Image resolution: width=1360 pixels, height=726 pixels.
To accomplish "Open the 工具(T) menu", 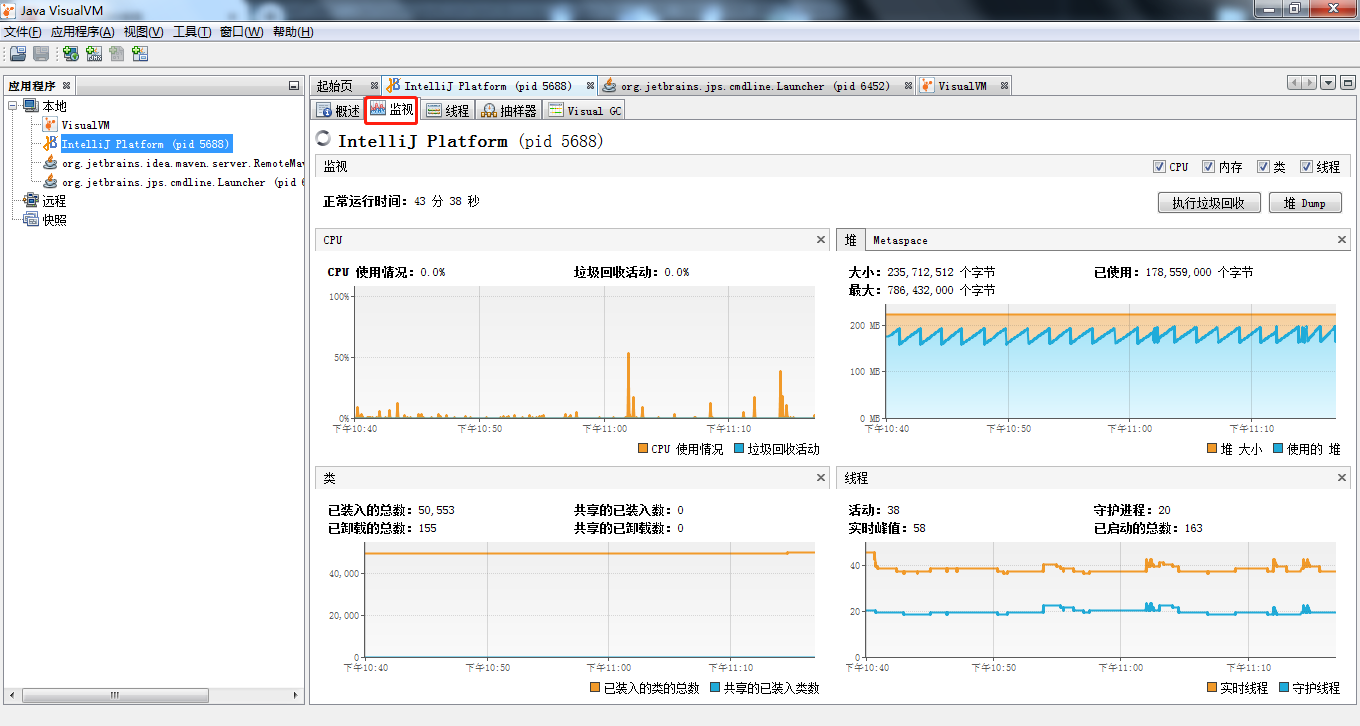I will 192,32.
